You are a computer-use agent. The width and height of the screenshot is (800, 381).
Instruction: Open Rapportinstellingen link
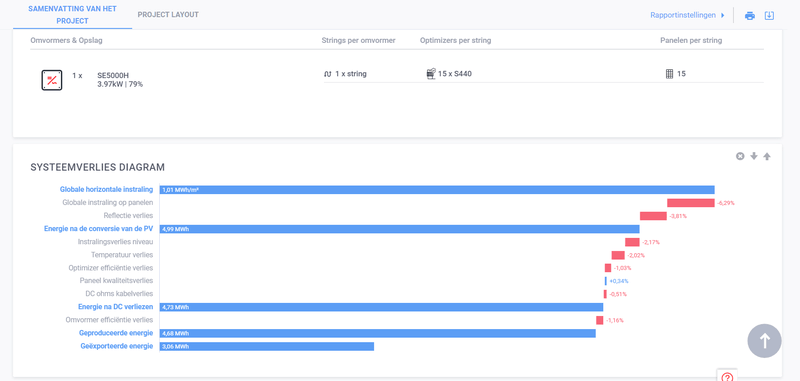pos(683,15)
